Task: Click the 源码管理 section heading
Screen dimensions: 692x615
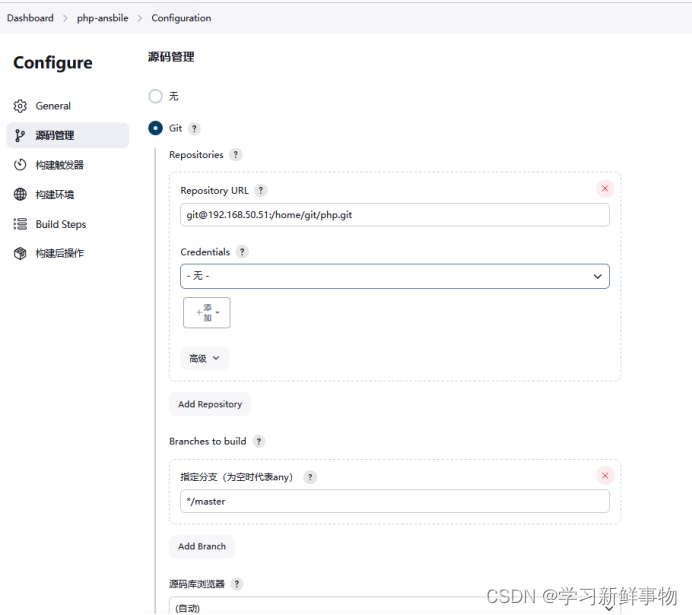Action: [x=171, y=57]
